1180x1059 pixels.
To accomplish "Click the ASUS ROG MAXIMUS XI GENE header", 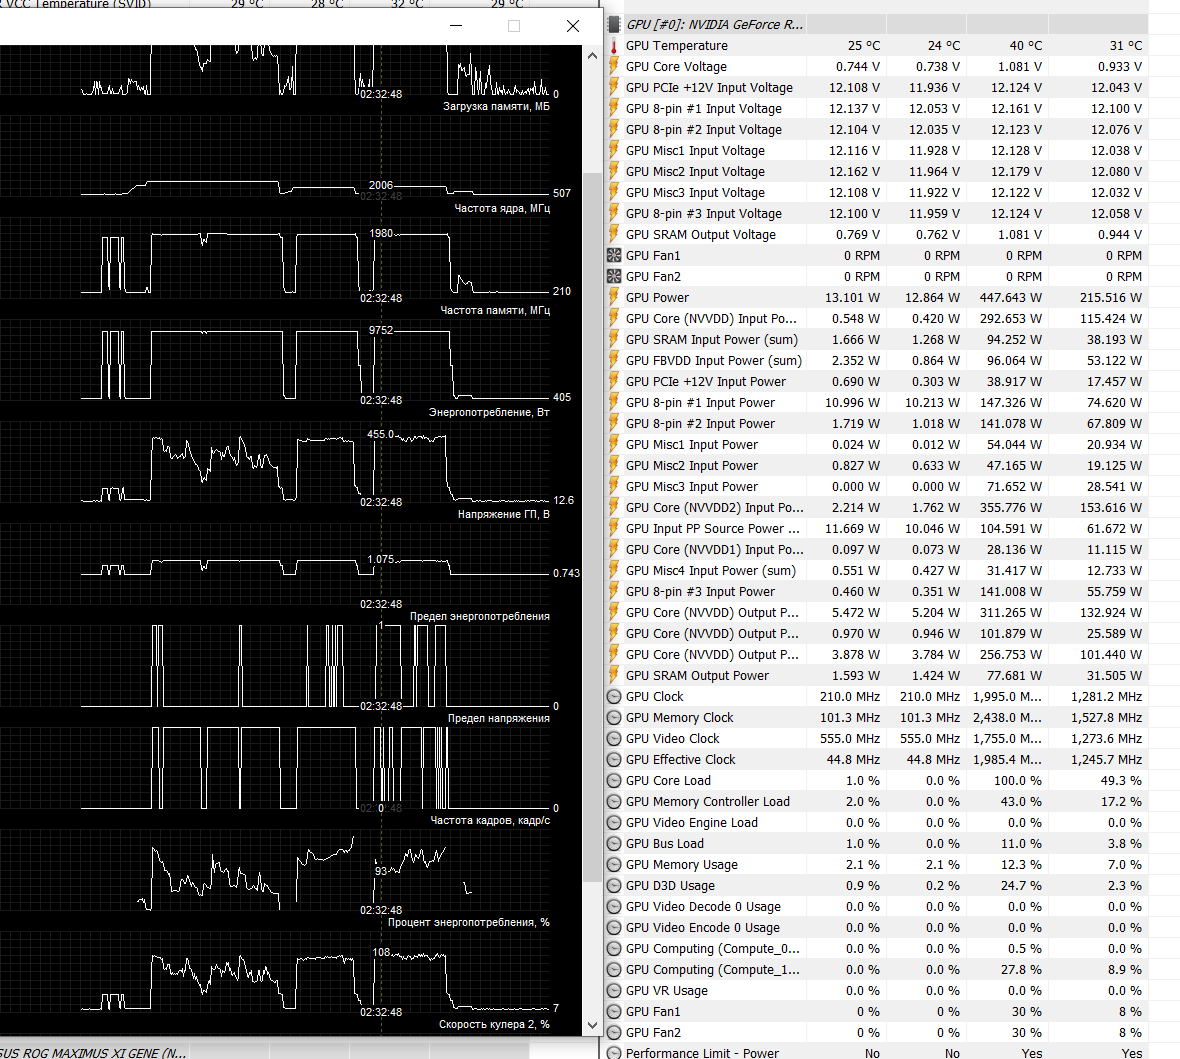I will coord(92,1052).
